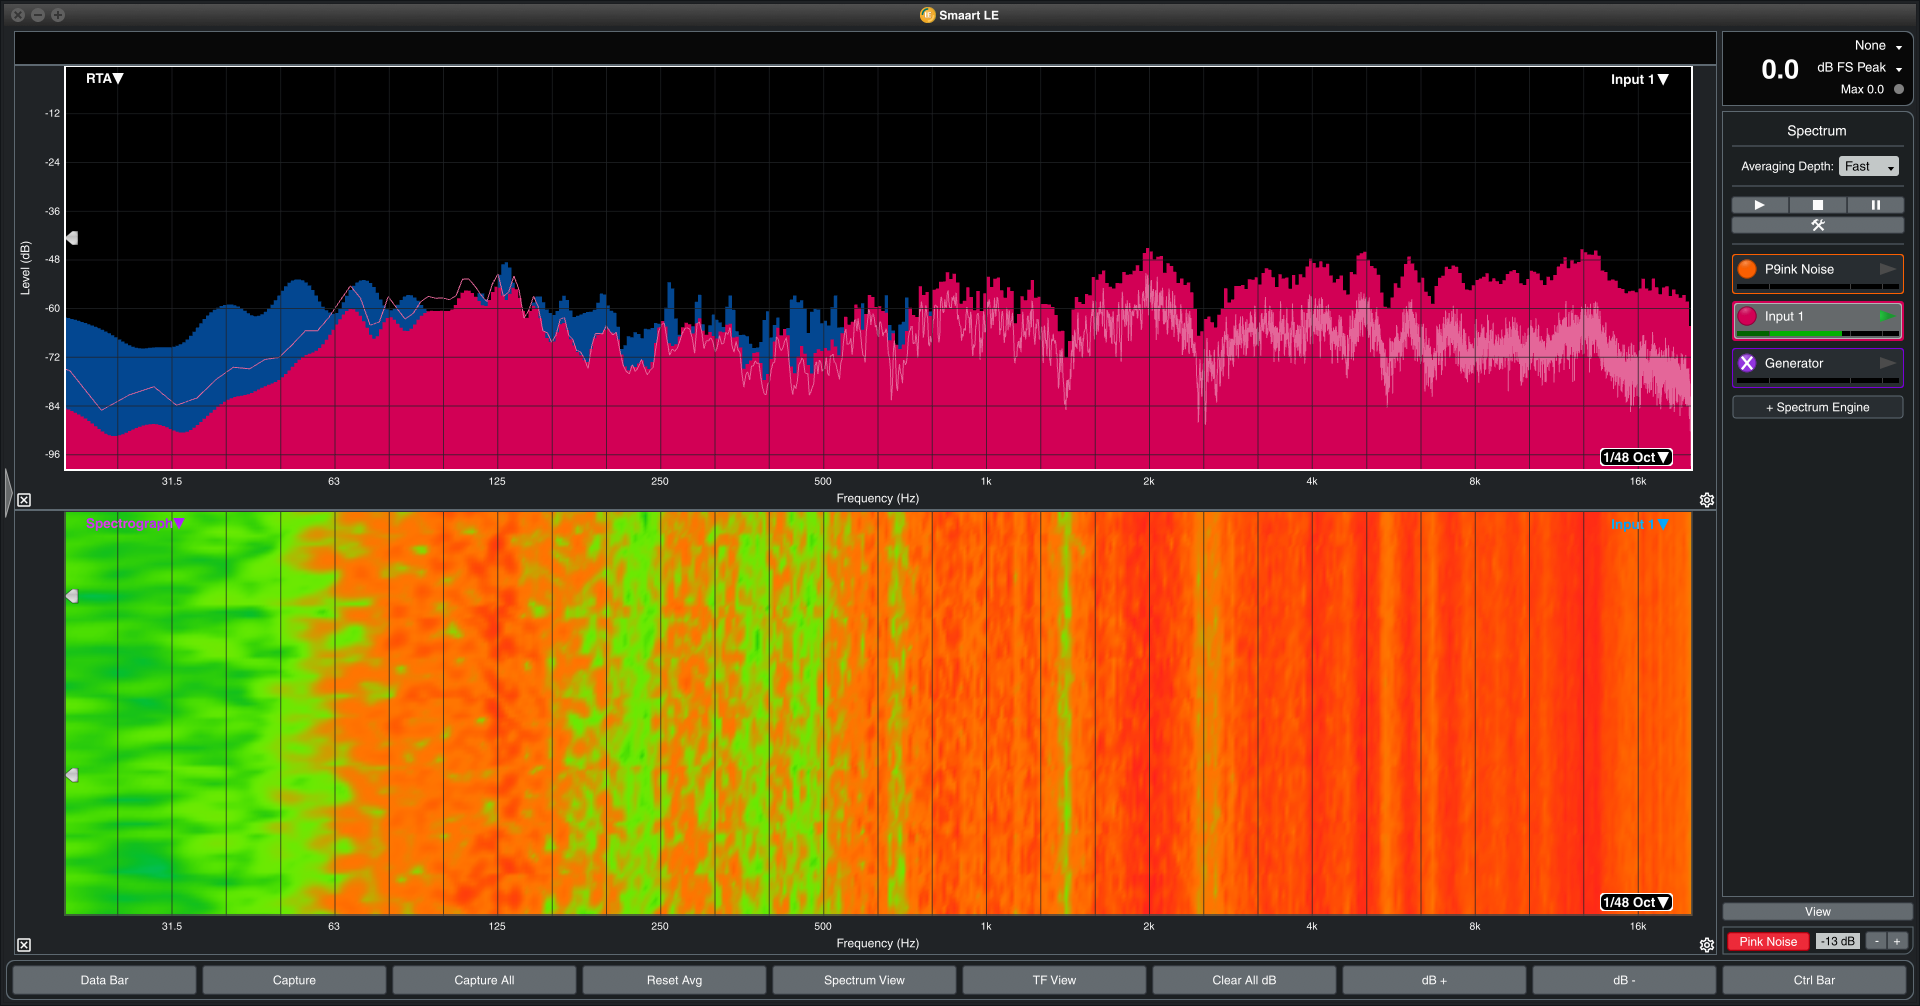Click upper spectrograph dynamic range marker

pyautogui.click(x=72, y=596)
